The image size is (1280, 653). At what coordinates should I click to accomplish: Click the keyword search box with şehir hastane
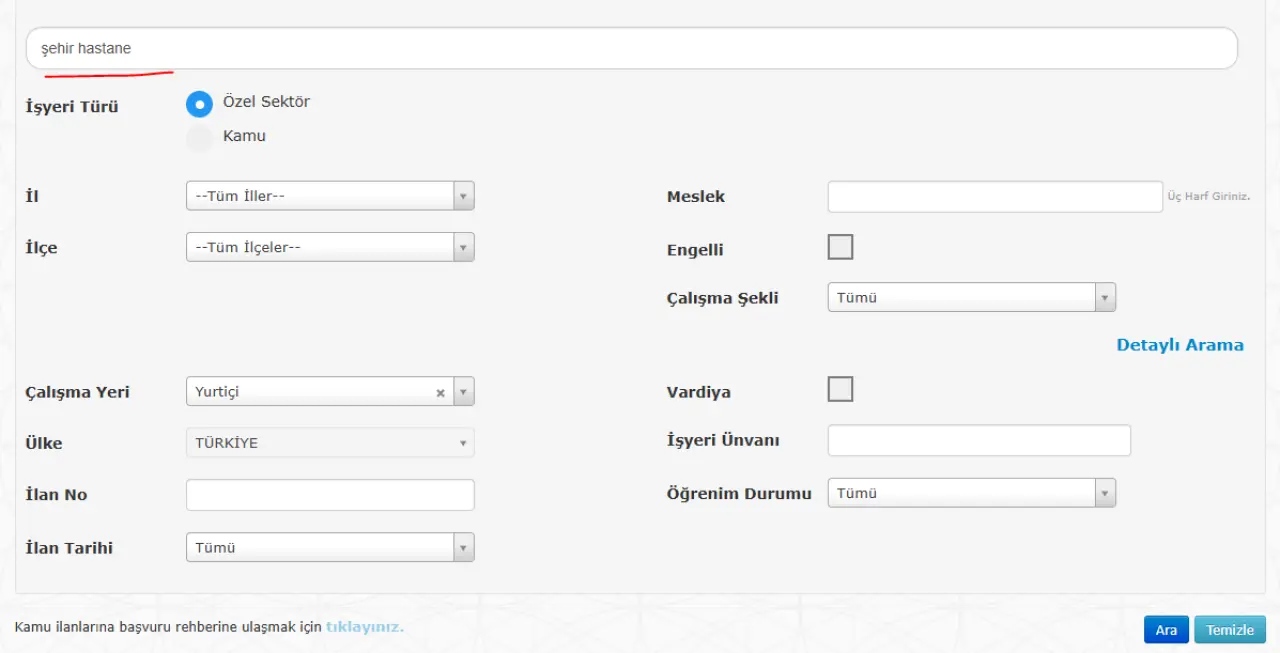(631, 48)
